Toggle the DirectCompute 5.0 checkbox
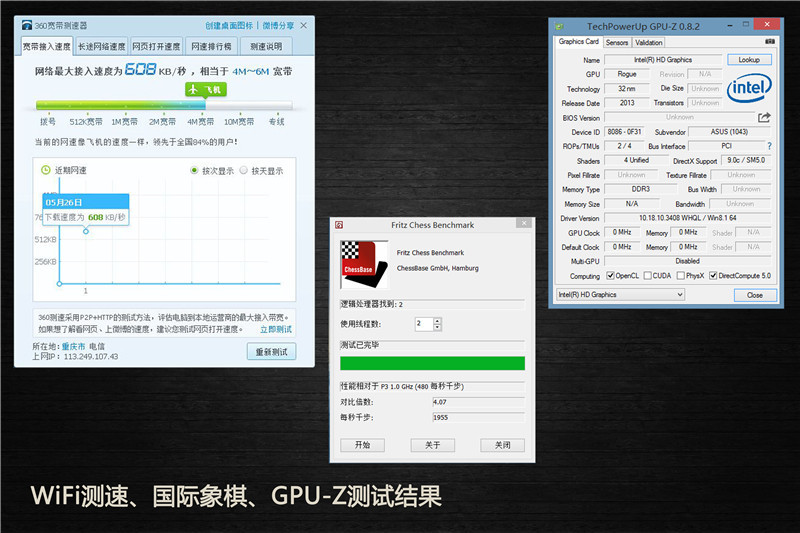The image size is (800, 533). coord(713,275)
